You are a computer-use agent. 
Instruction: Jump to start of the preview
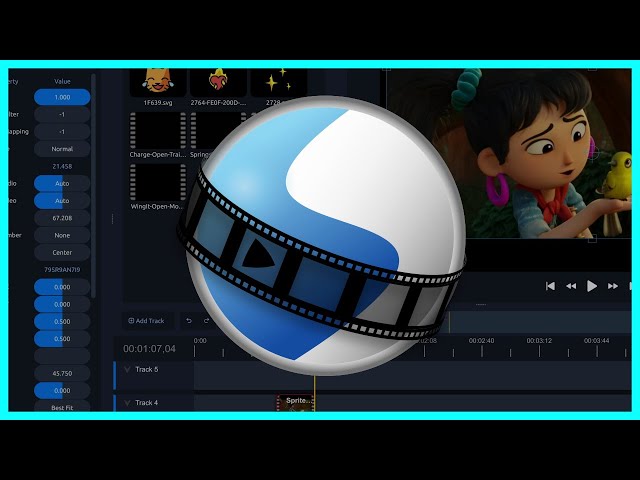point(550,286)
